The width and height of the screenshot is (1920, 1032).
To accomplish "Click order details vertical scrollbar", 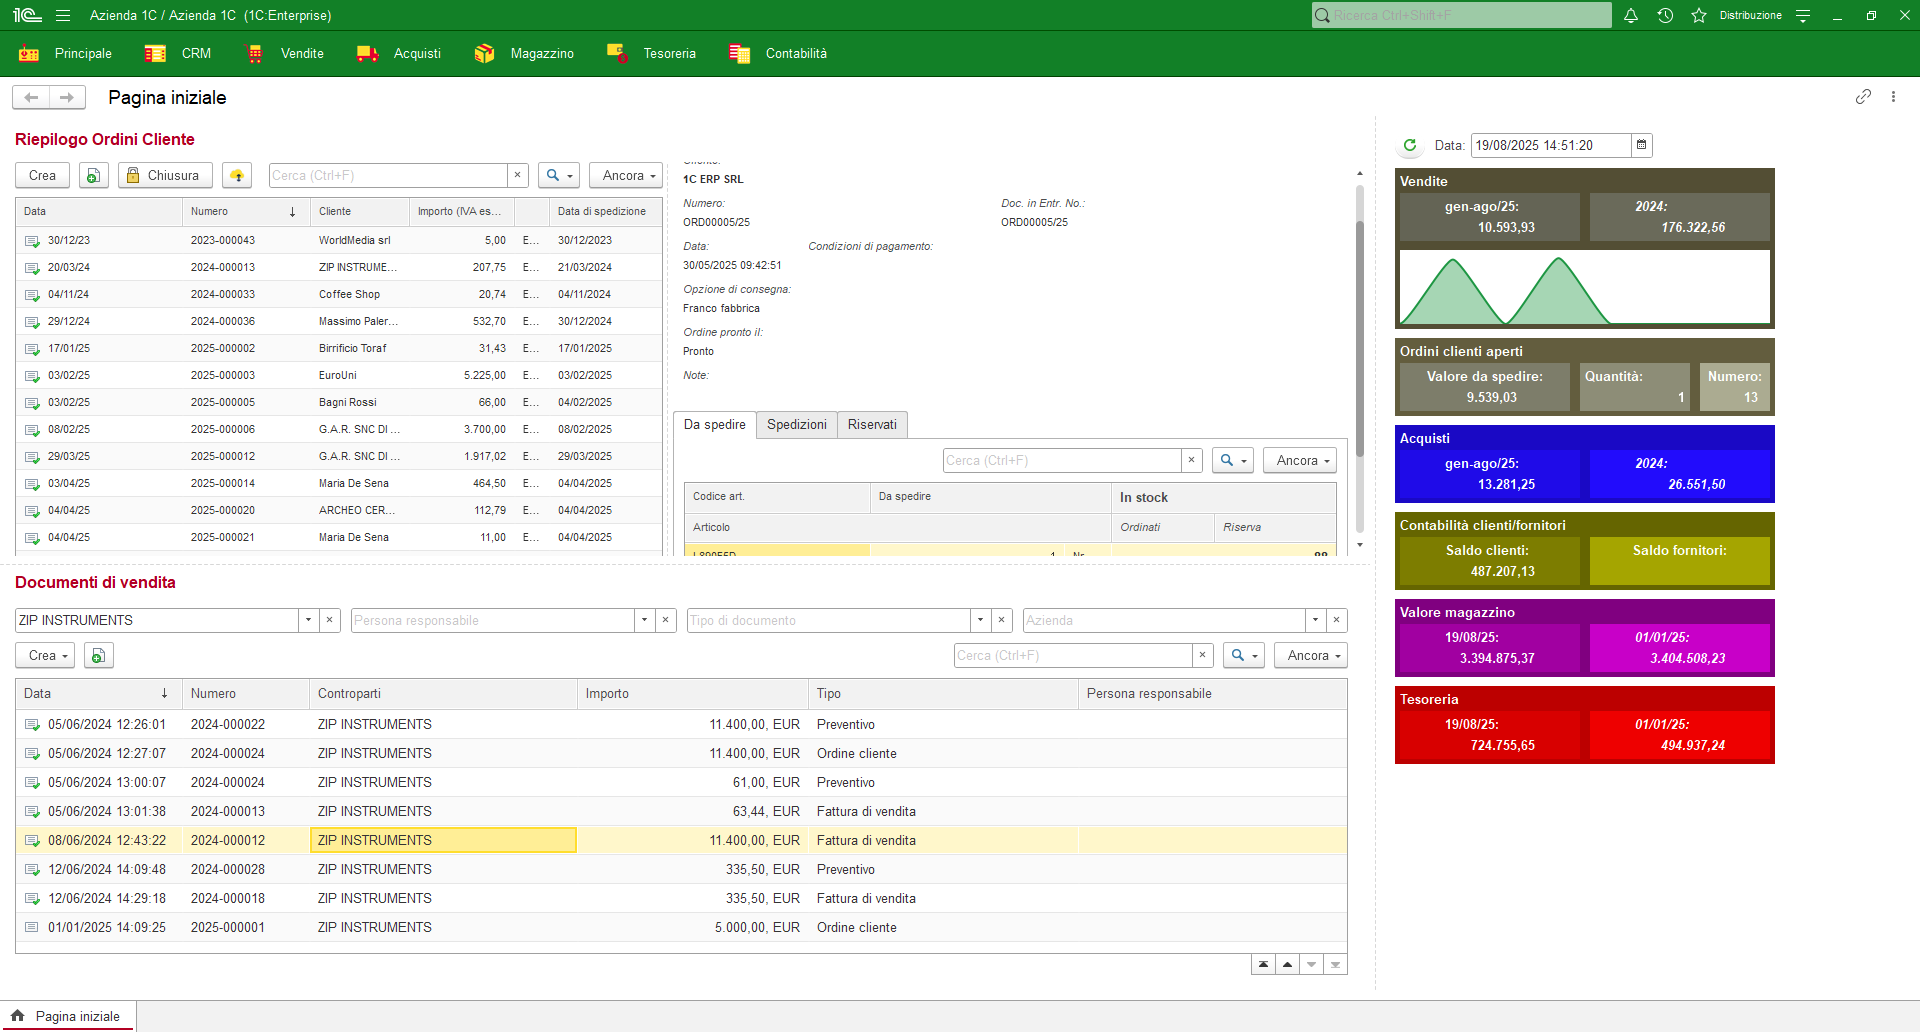I will point(1359,339).
